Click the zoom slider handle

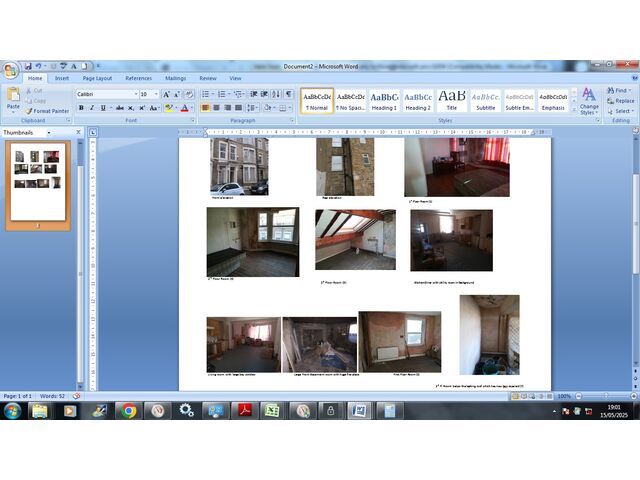pyautogui.click(x=606, y=396)
